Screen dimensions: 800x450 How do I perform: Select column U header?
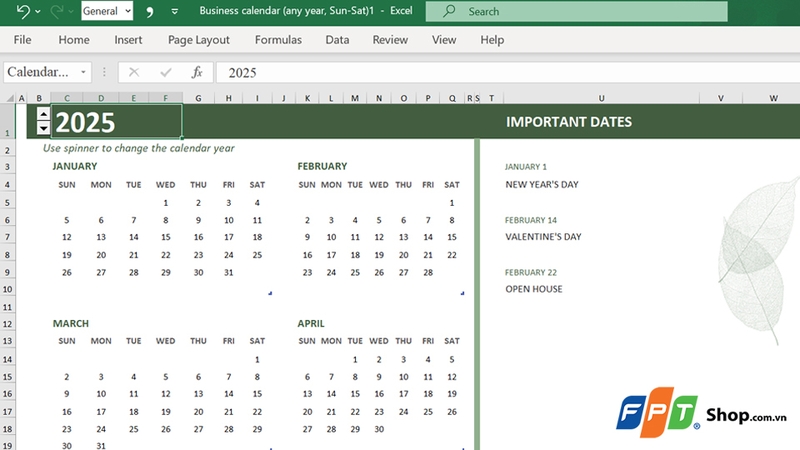[601, 98]
